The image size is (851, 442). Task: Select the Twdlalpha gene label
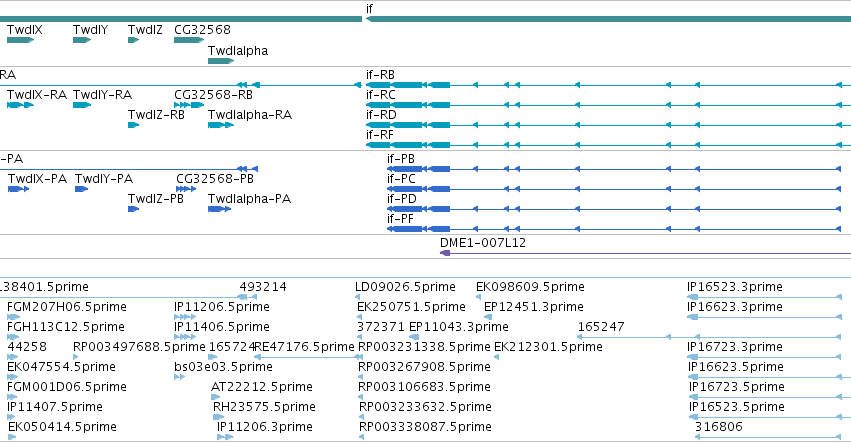pos(238,51)
